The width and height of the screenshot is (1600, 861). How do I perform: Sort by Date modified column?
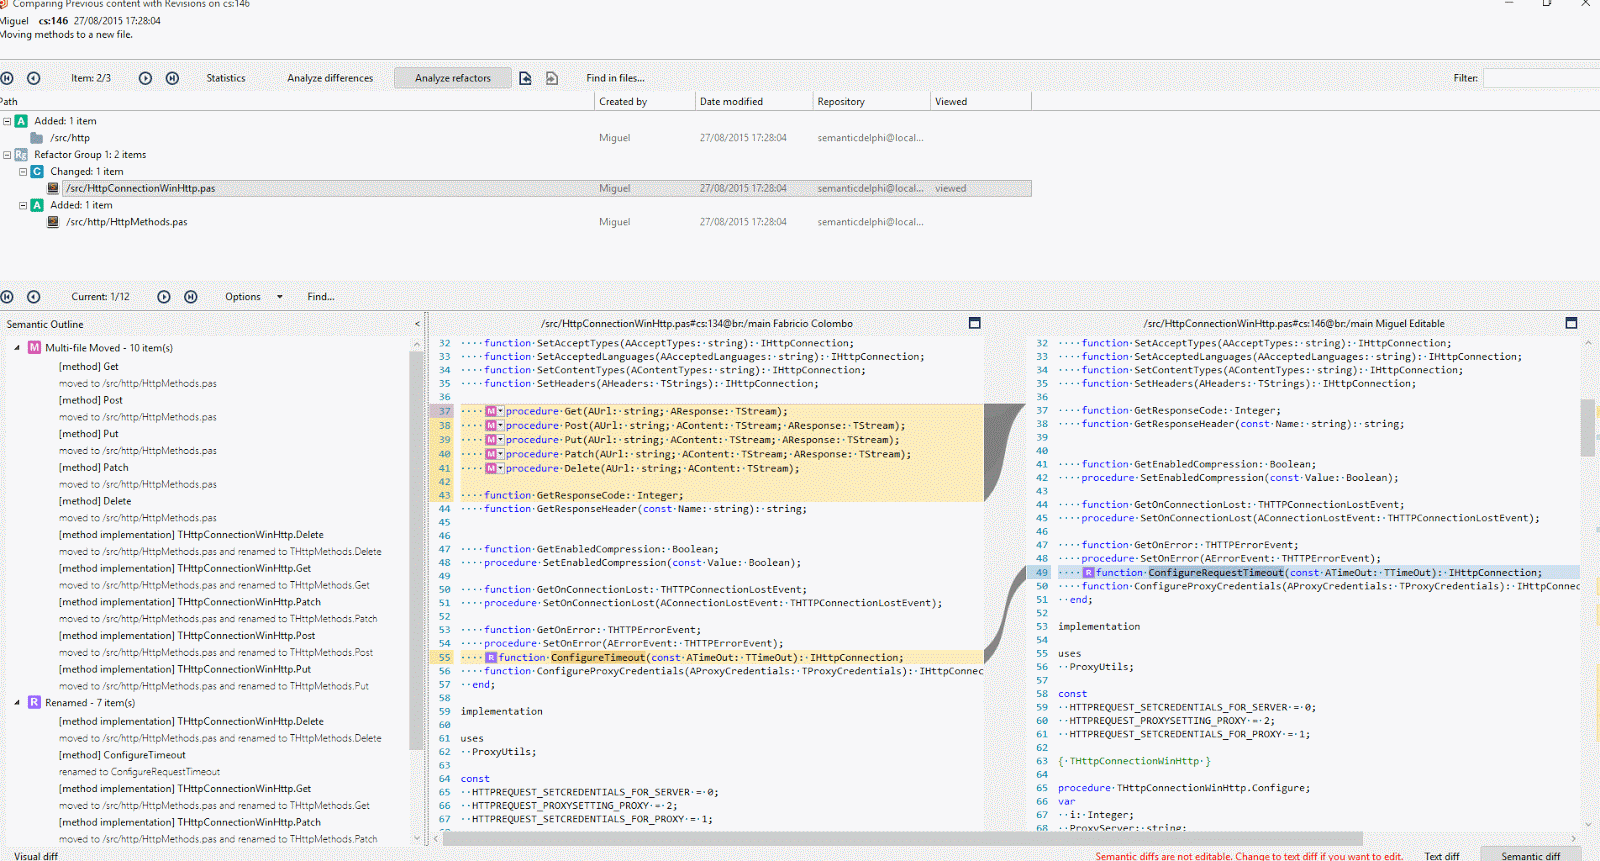(x=754, y=102)
